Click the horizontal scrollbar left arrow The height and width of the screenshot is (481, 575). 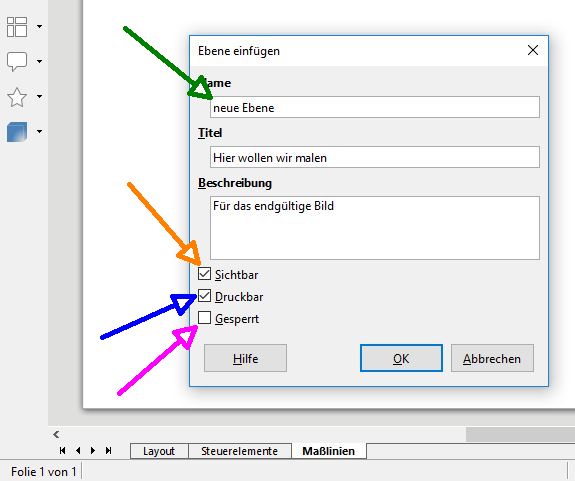coord(56,434)
